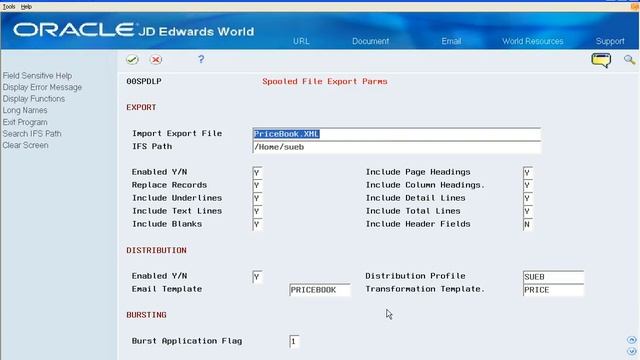640x360 pixels.
Task: Click the green checkmark OK icon
Action: (x=132, y=60)
